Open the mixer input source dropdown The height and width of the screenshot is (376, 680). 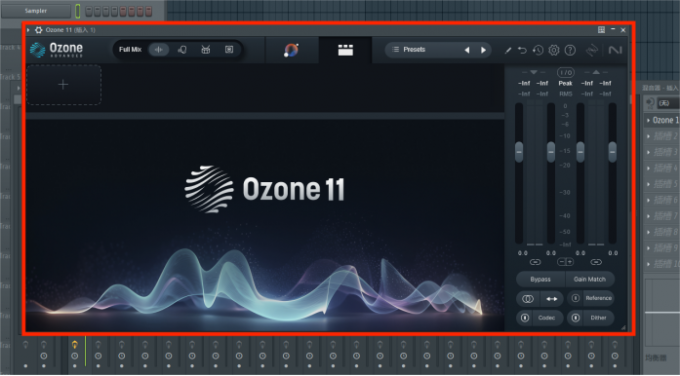668,103
